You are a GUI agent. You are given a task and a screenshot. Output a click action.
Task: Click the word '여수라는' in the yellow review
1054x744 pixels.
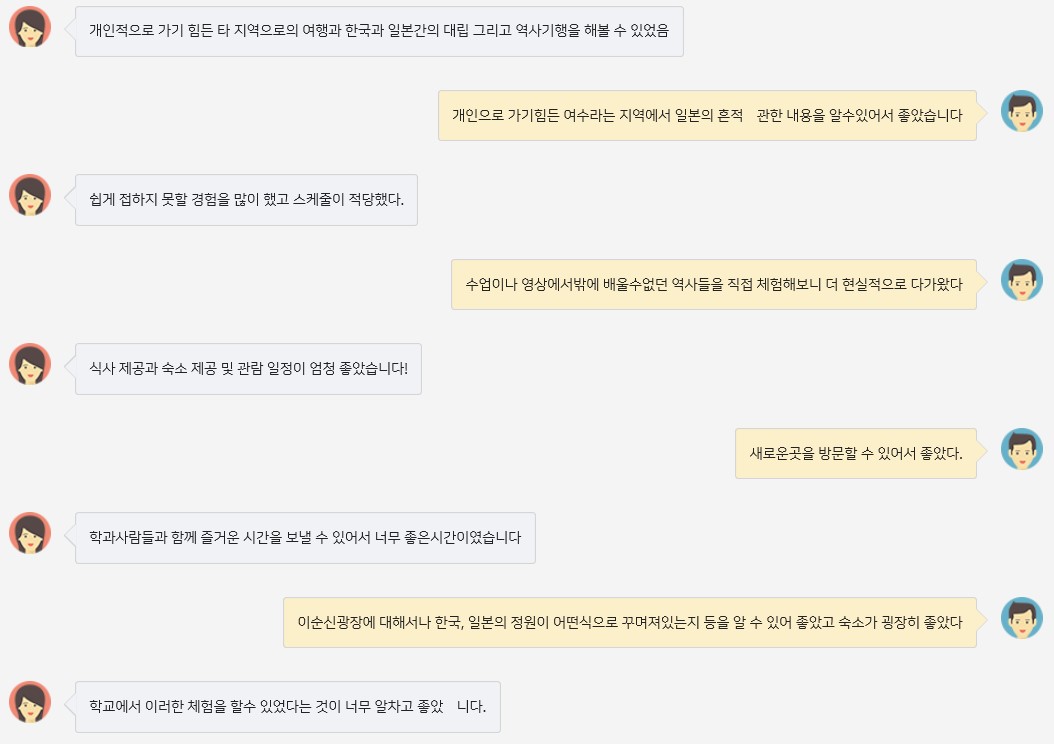pos(592,116)
